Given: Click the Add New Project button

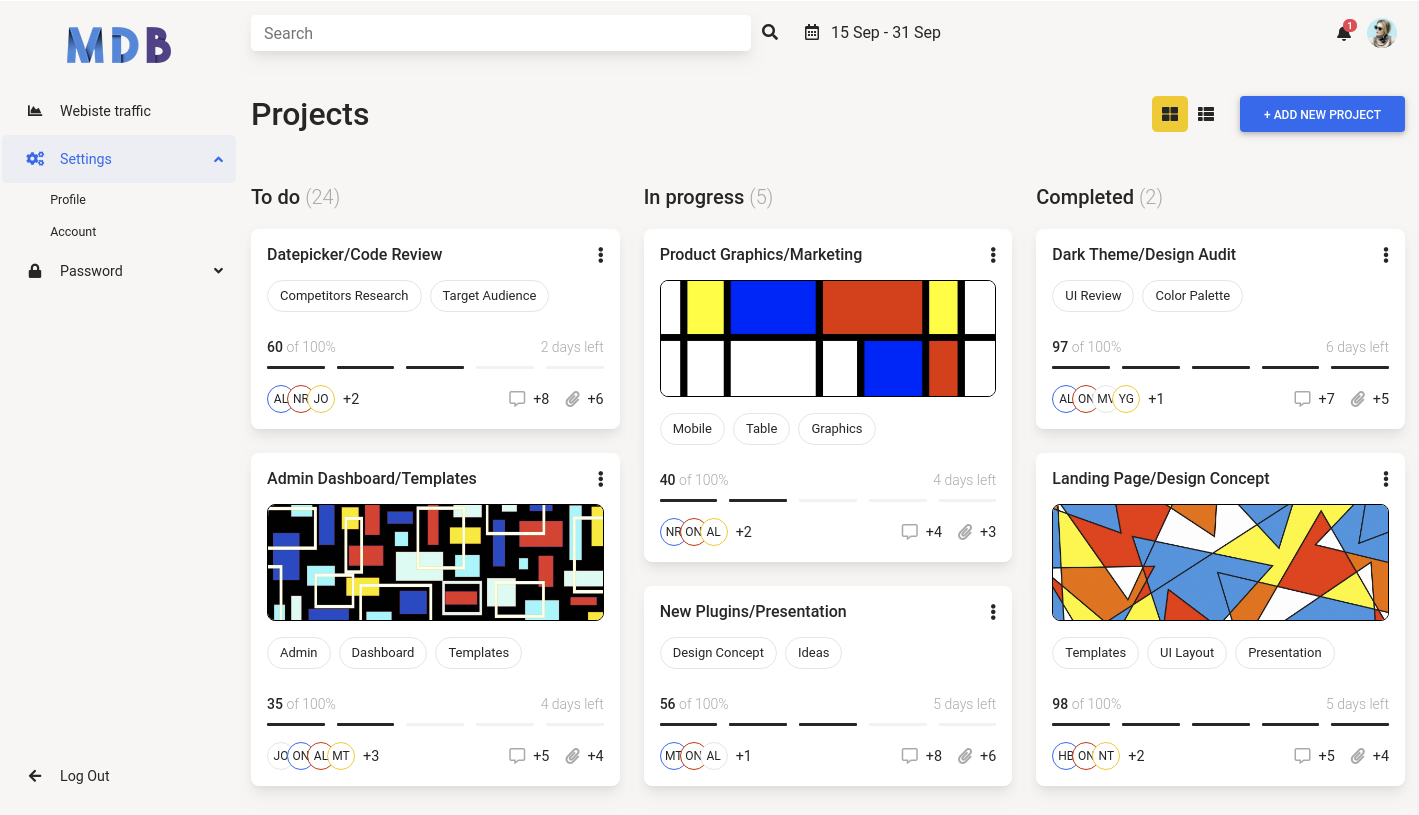Looking at the screenshot, I should 1322,114.
